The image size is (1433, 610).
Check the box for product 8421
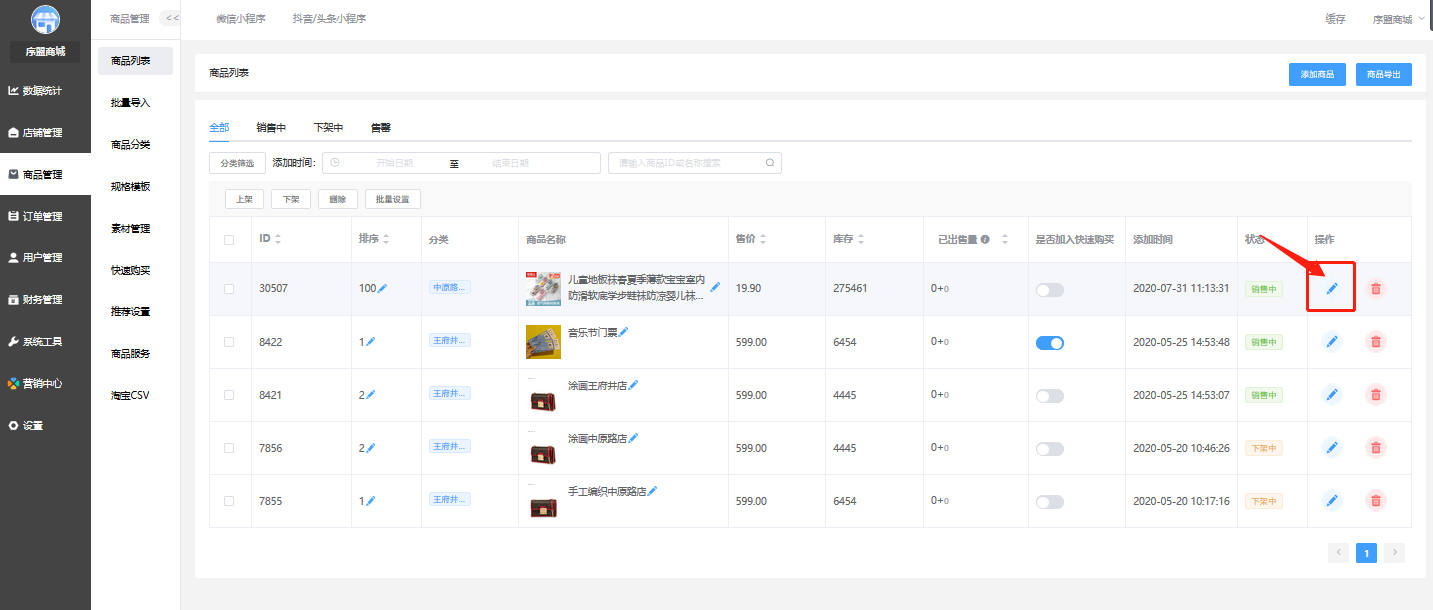pos(229,395)
